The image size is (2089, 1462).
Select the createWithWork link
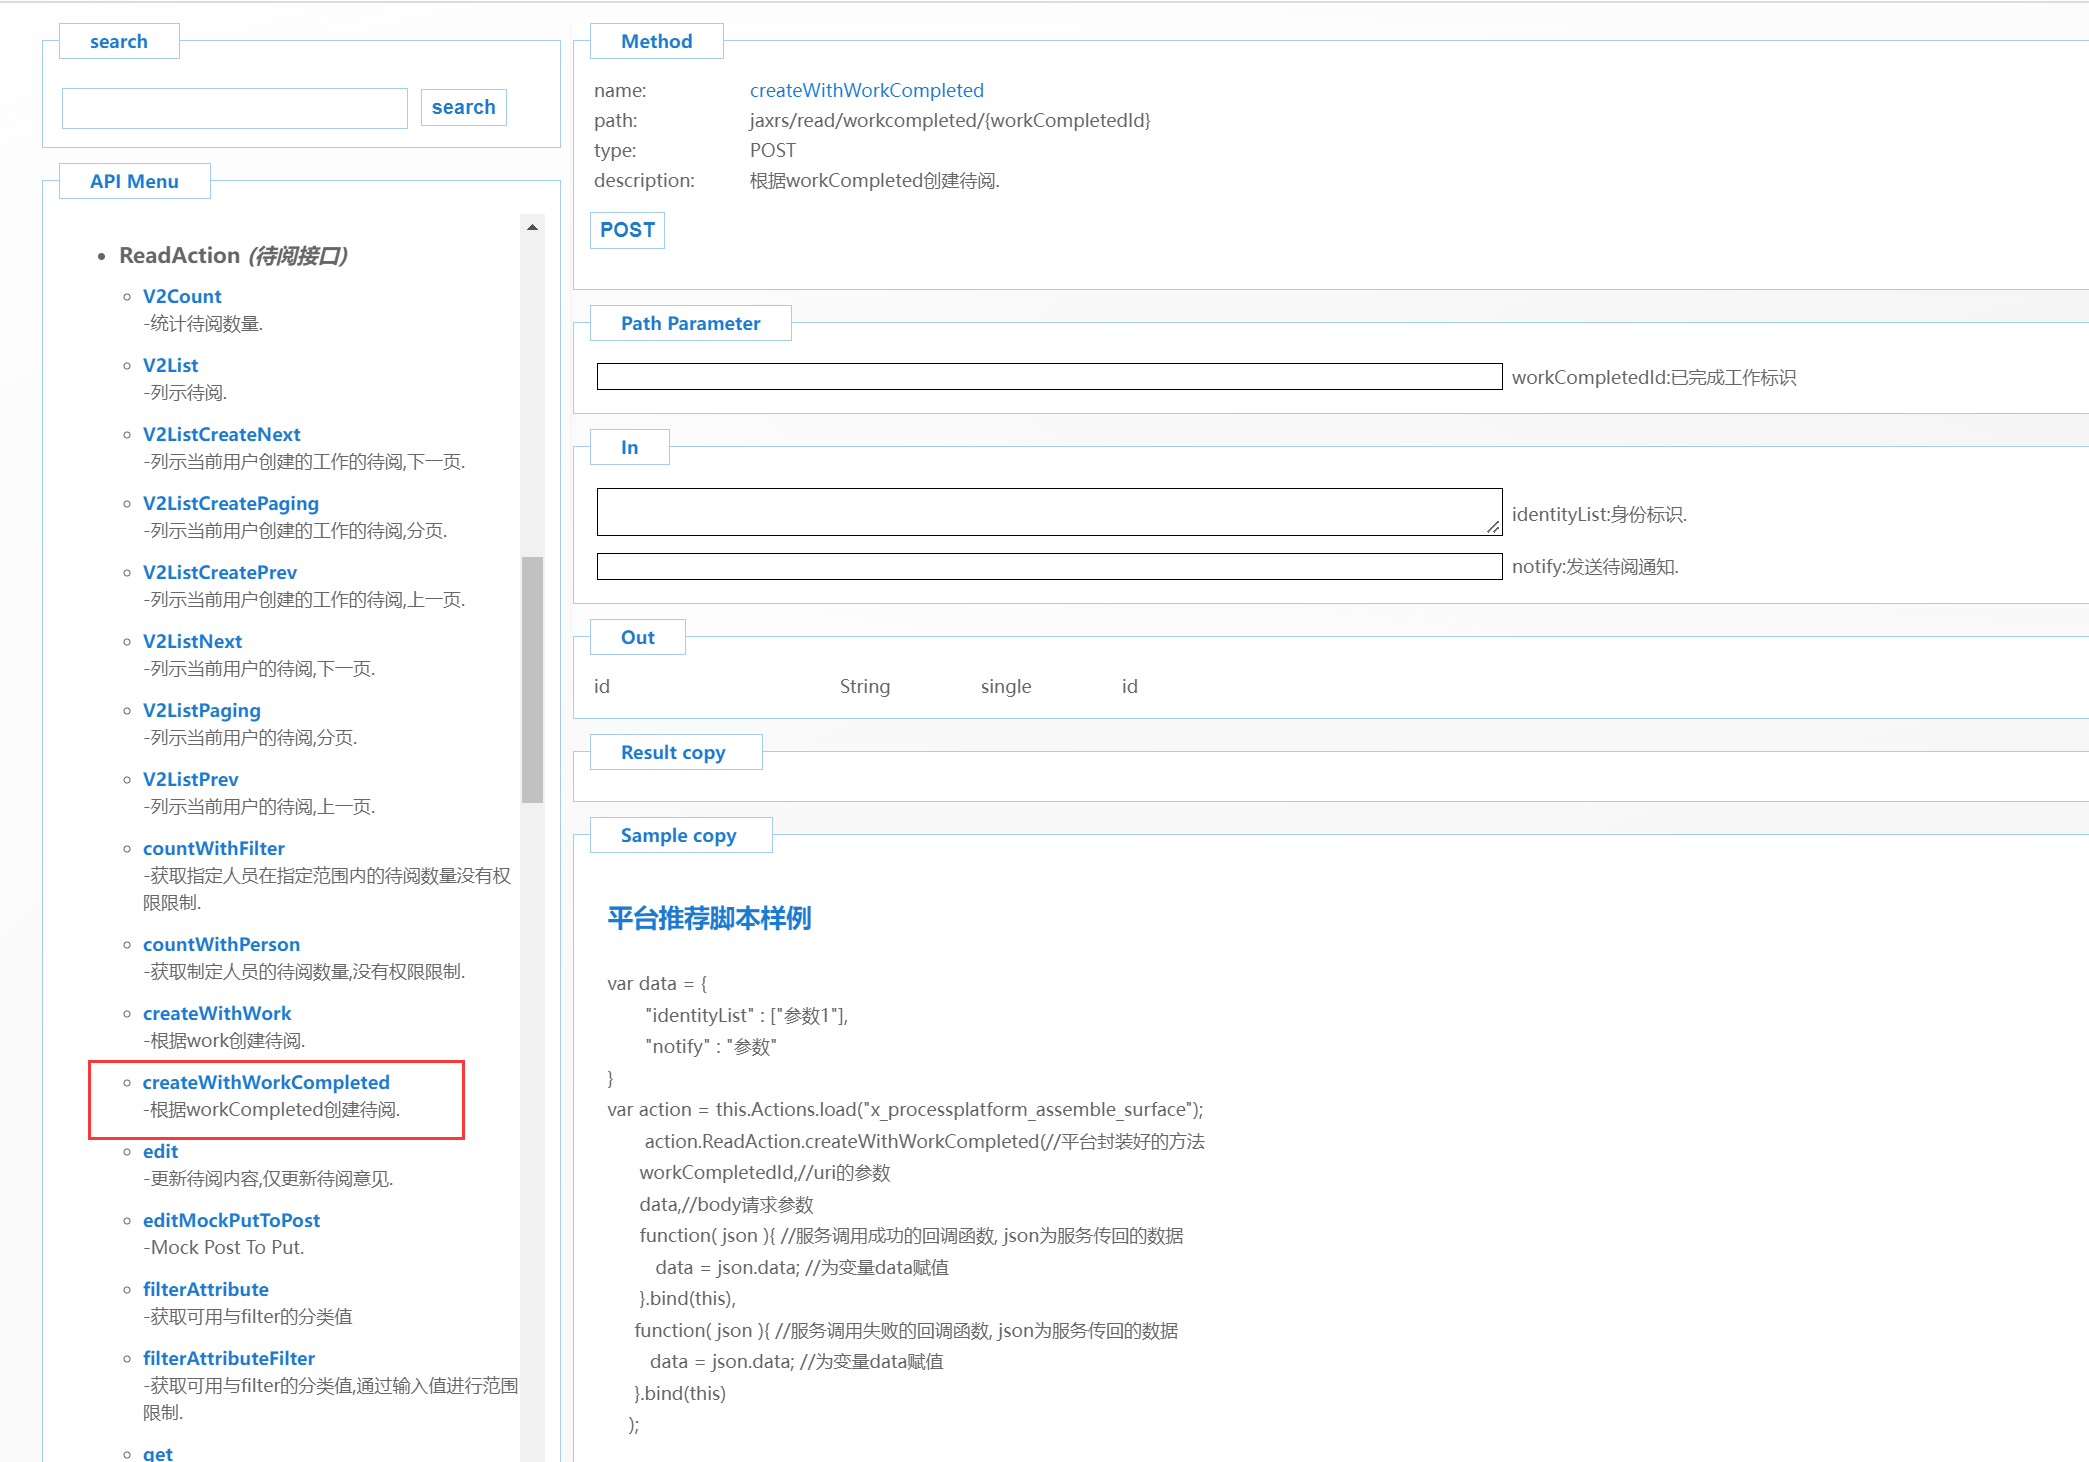coord(216,1013)
